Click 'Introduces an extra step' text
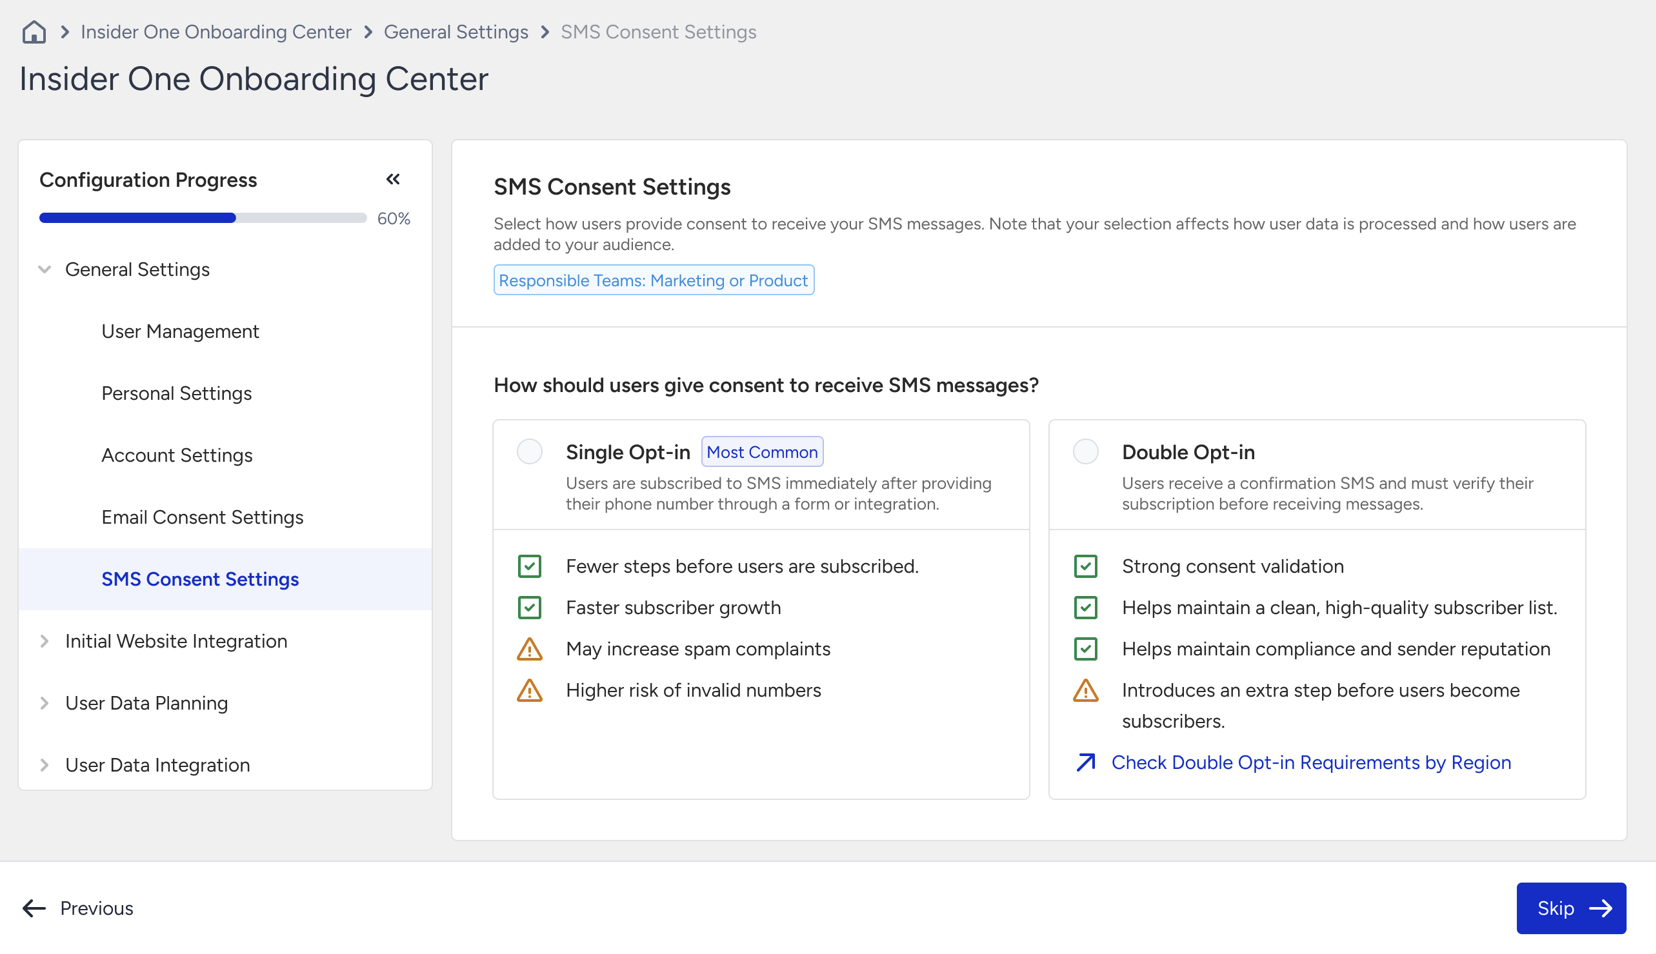This screenshot has width=1656, height=954. coord(1321,705)
